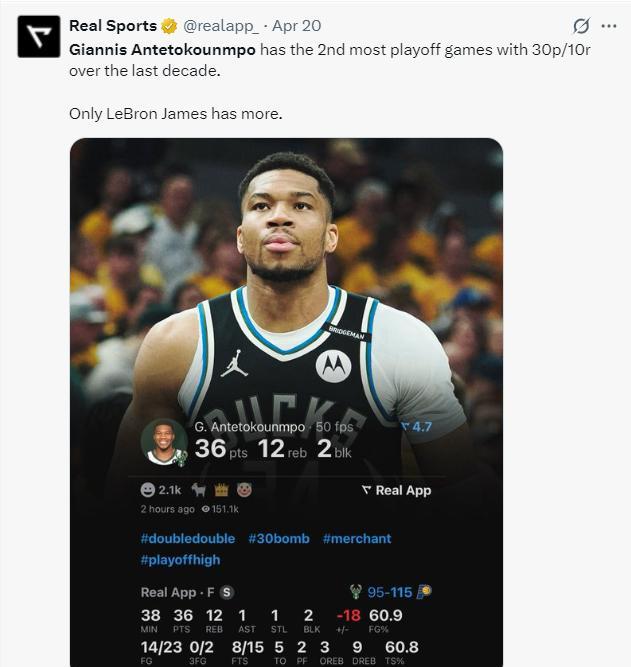
Task: Open the Apr 20 post timestamp
Action: tap(297, 26)
